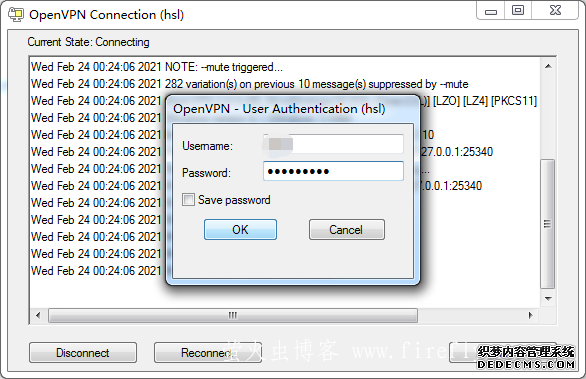The height and width of the screenshot is (379, 586).
Task: Click the OpenVPN icon in the title bar
Action: (x=16, y=15)
